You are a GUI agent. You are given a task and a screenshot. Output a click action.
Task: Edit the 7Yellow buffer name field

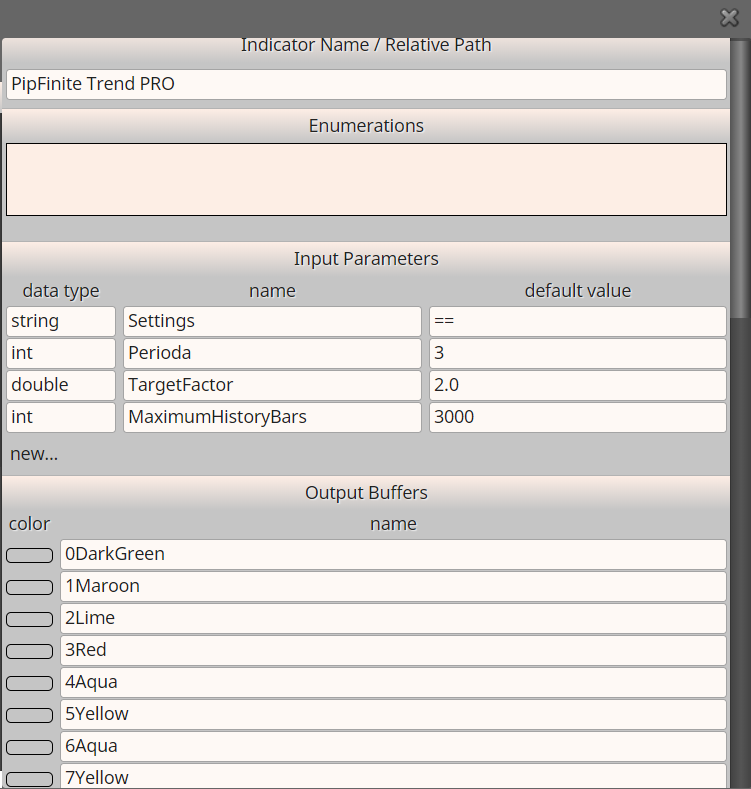coord(393,776)
